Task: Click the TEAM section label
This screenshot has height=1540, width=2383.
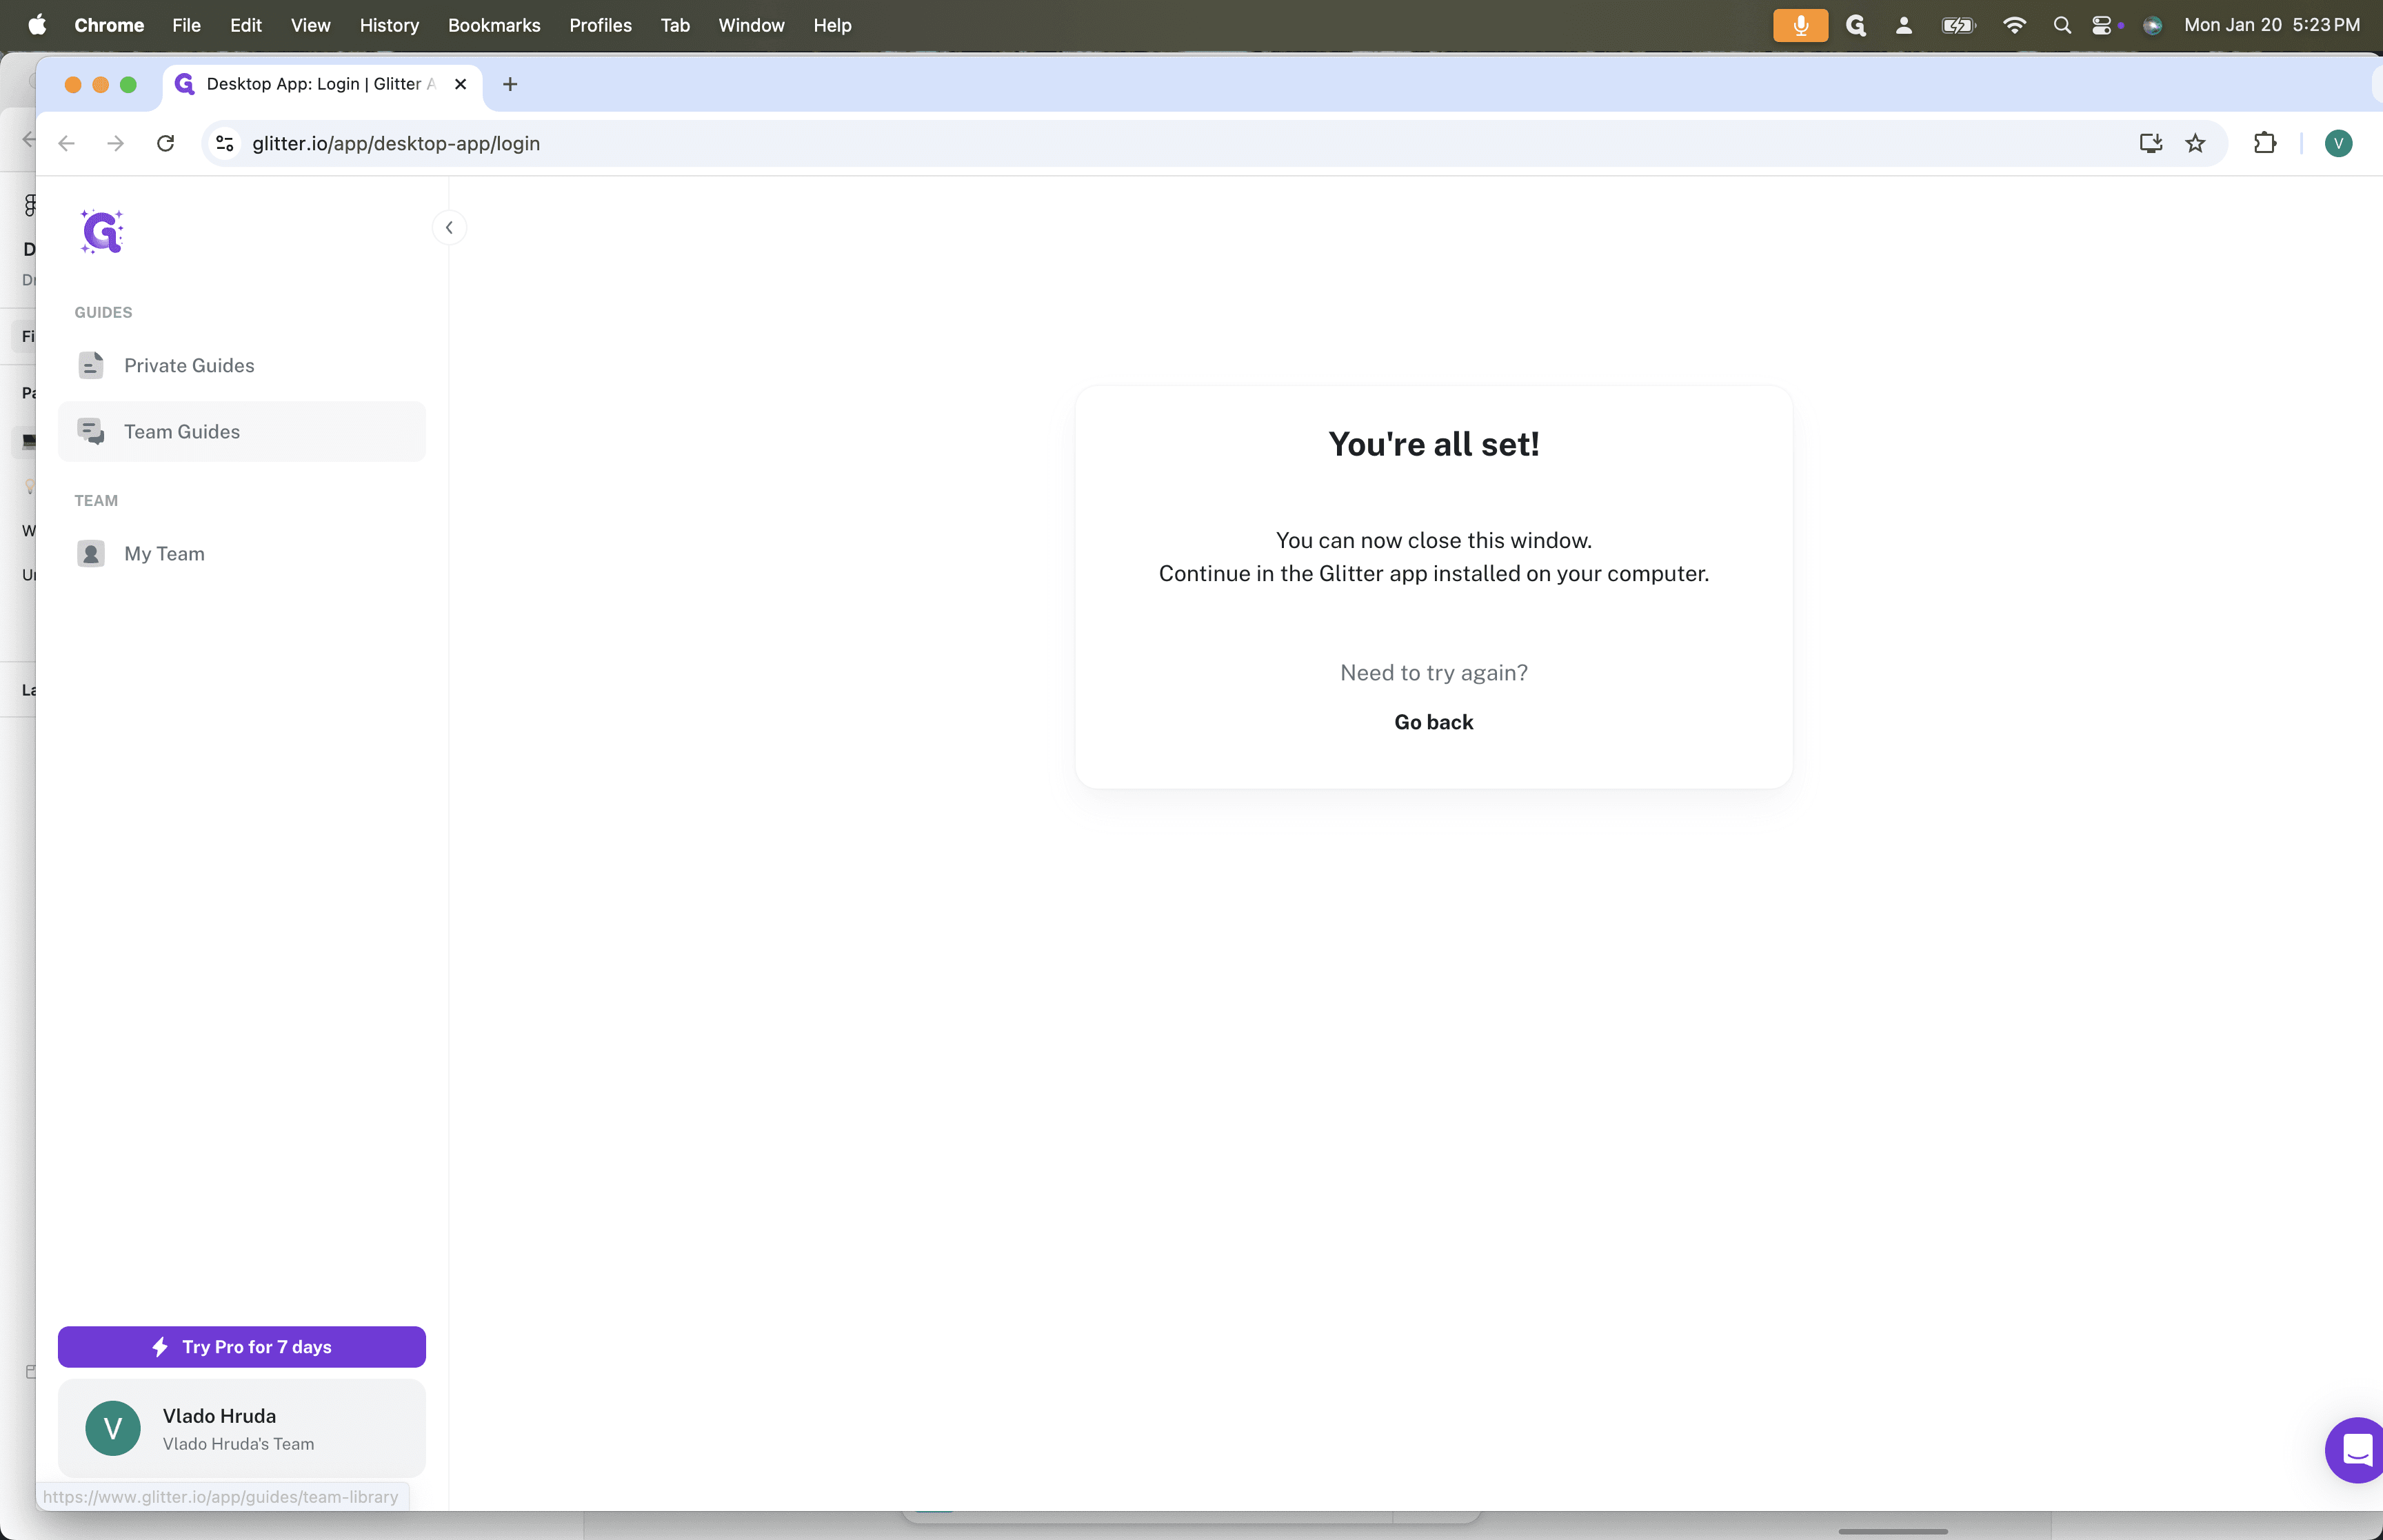Action: click(96, 500)
